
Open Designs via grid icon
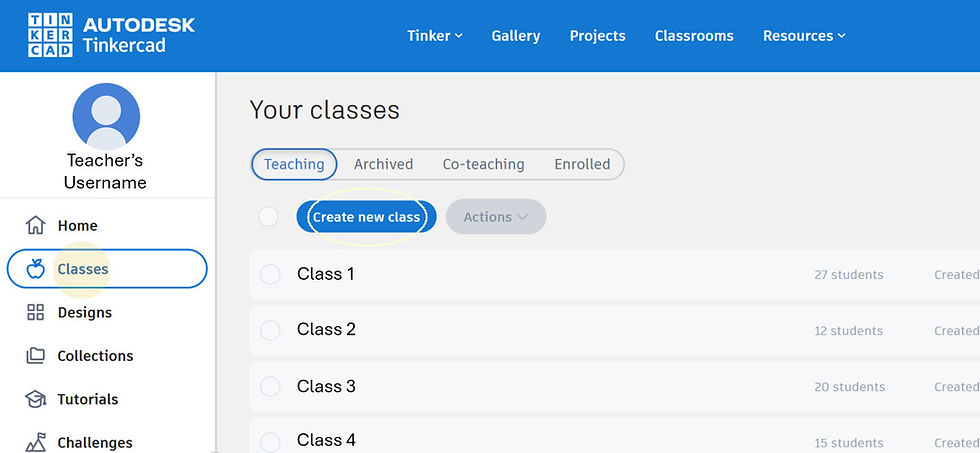click(36, 312)
